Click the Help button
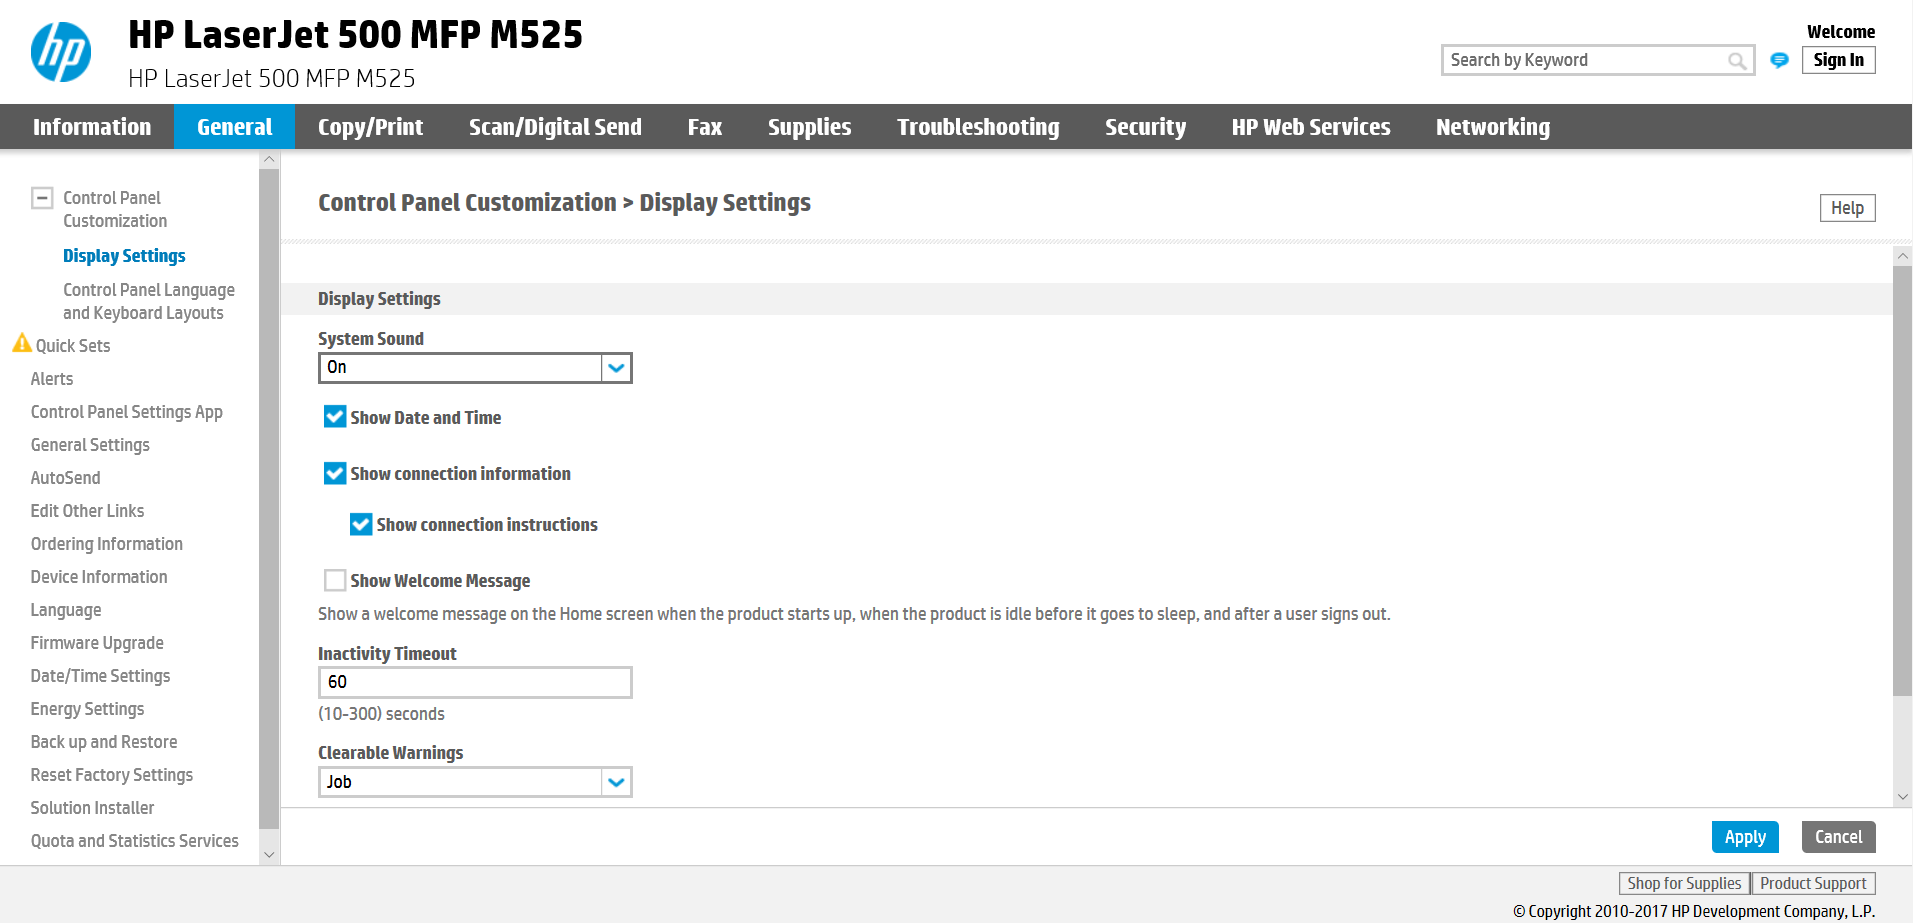The height and width of the screenshot is (923, 1913). click(1847, 208)
